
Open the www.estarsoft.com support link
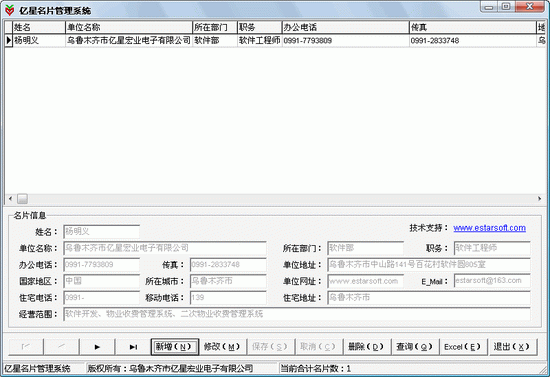489,228
